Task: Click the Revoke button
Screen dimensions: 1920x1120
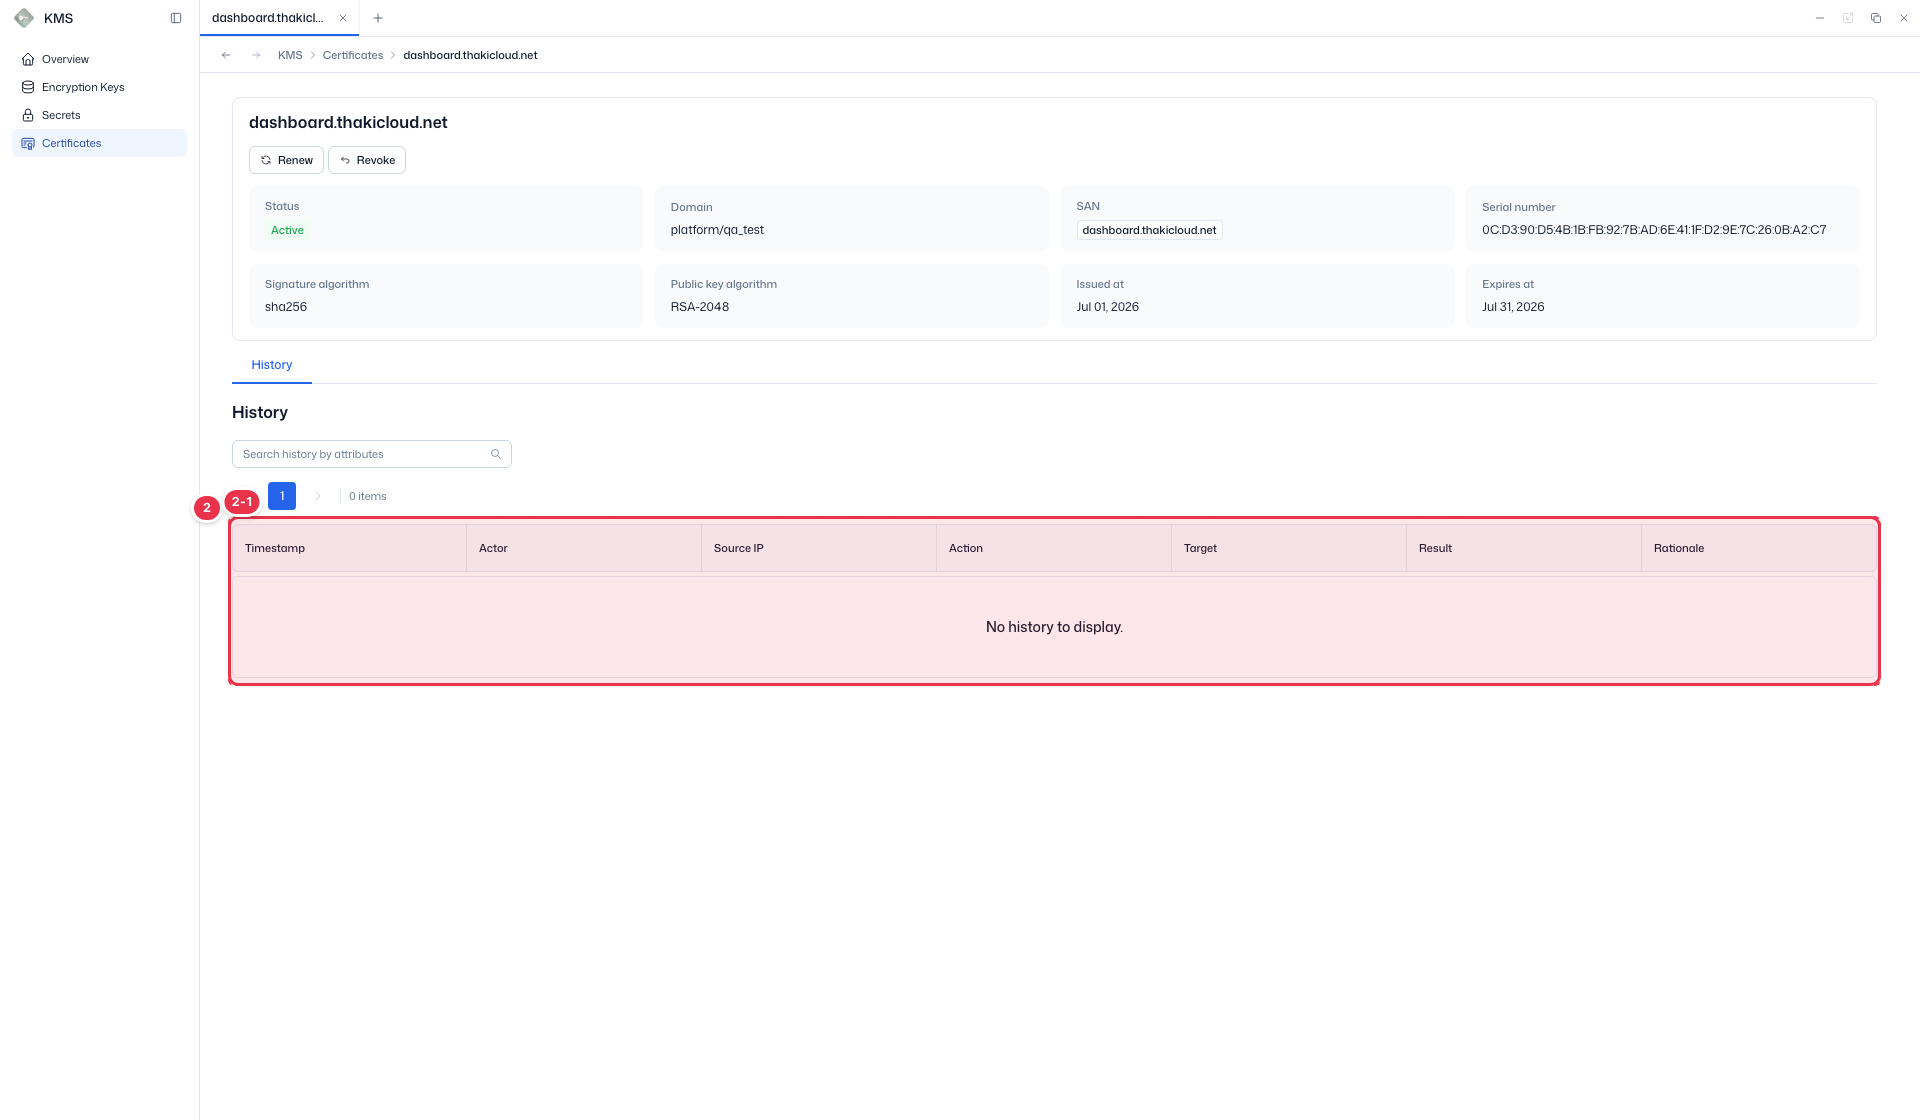Action: coord(367,160)
